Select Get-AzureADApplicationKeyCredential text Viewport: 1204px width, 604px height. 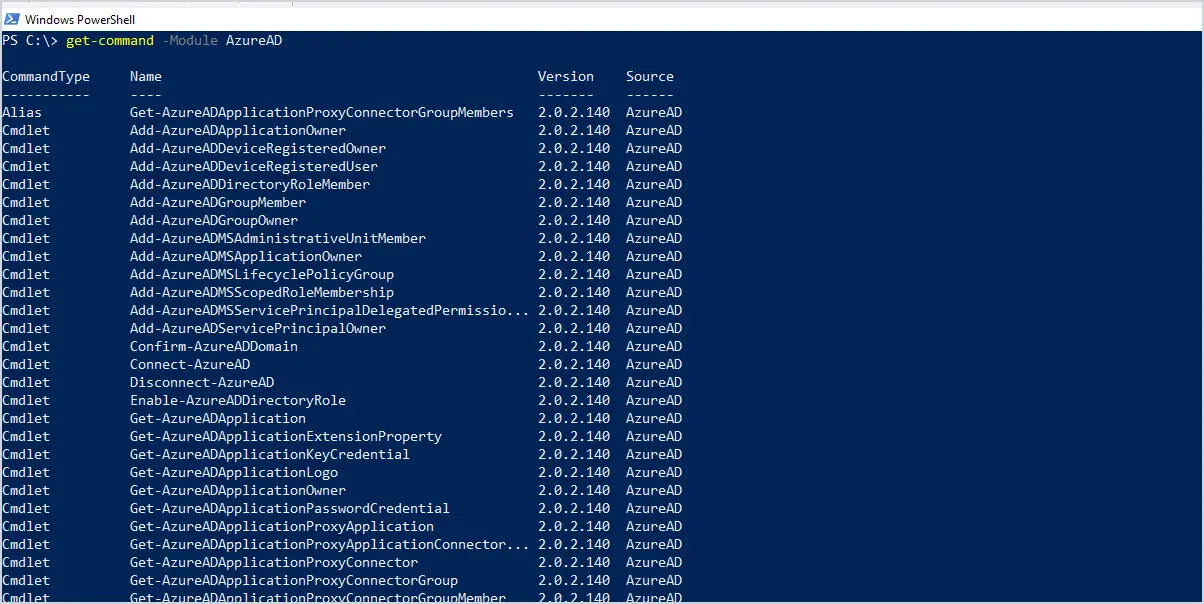(x=270, y=454)
